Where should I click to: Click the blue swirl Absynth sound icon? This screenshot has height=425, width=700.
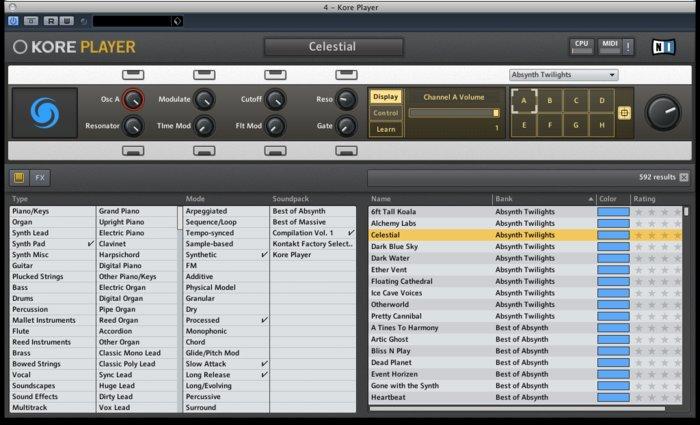click(x=45, y=112)
